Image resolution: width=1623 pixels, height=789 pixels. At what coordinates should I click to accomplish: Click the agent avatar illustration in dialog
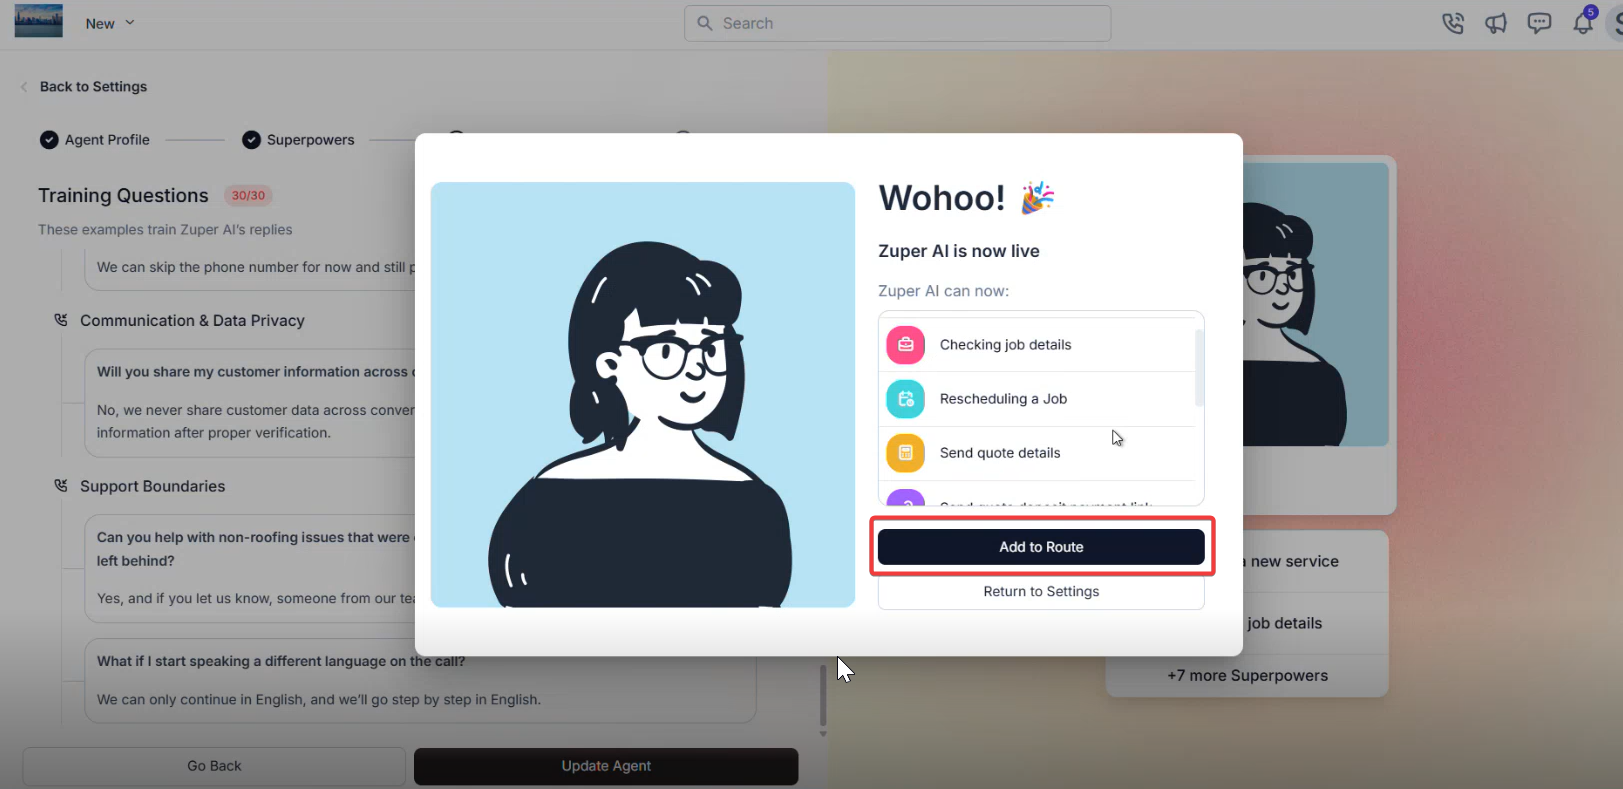pos(643,394)
